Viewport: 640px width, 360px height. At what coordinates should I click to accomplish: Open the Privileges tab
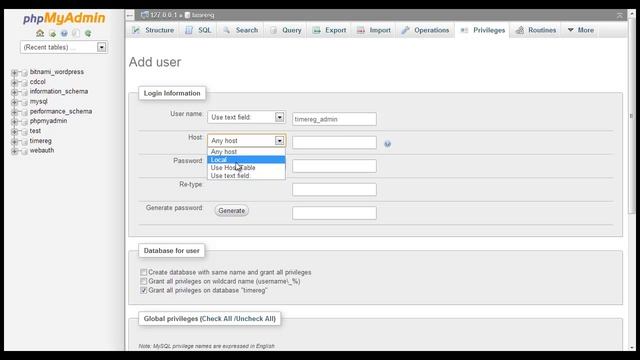tap(482, 30)
